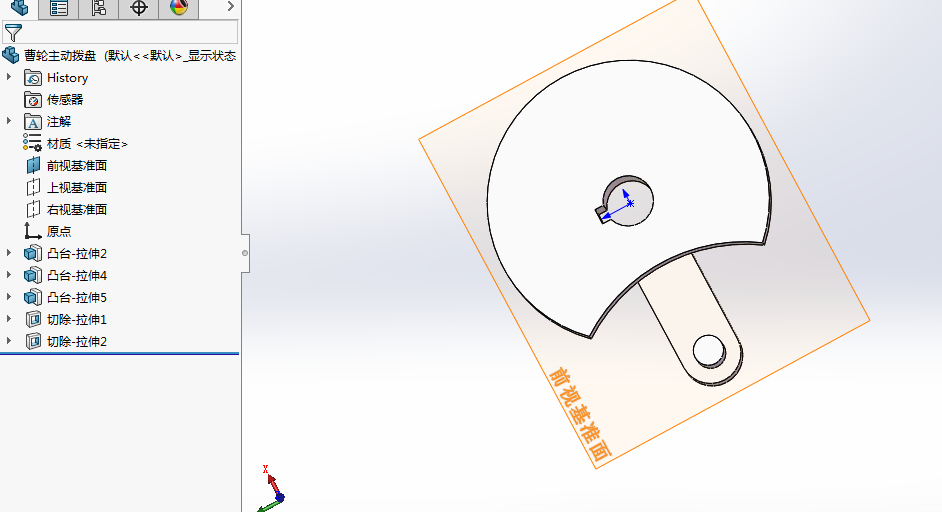Expand the 凸台-拉伸5 feature

pos(8,296)
